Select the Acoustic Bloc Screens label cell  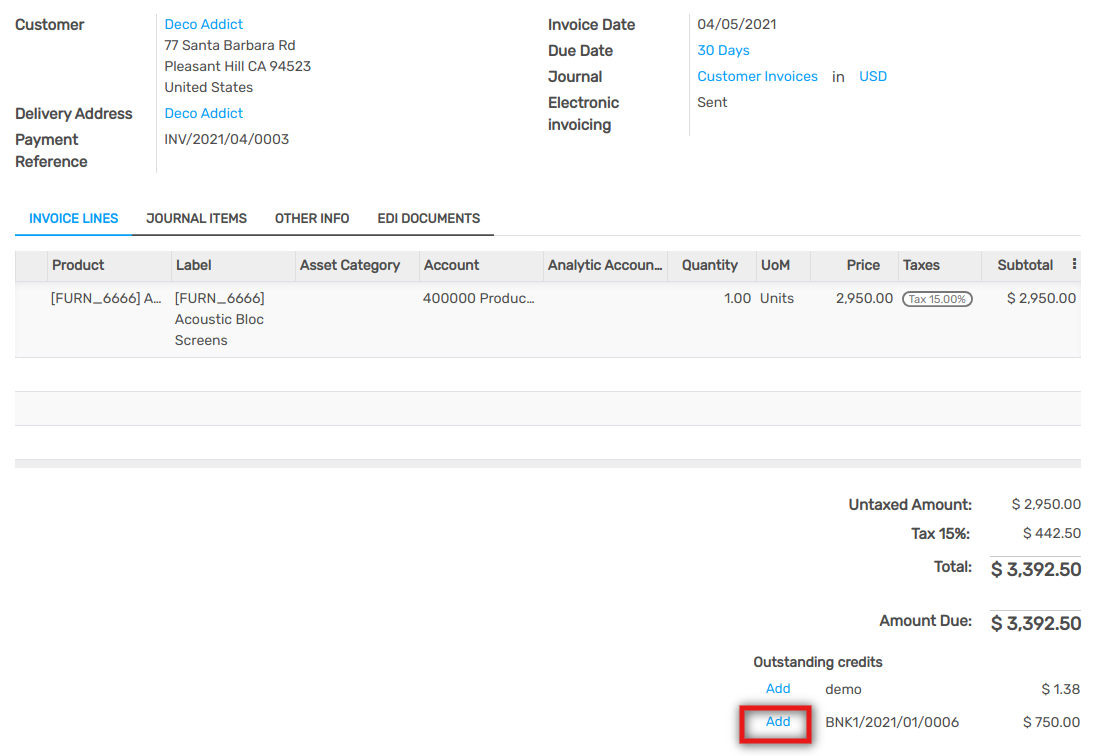(x=219, y=319)
